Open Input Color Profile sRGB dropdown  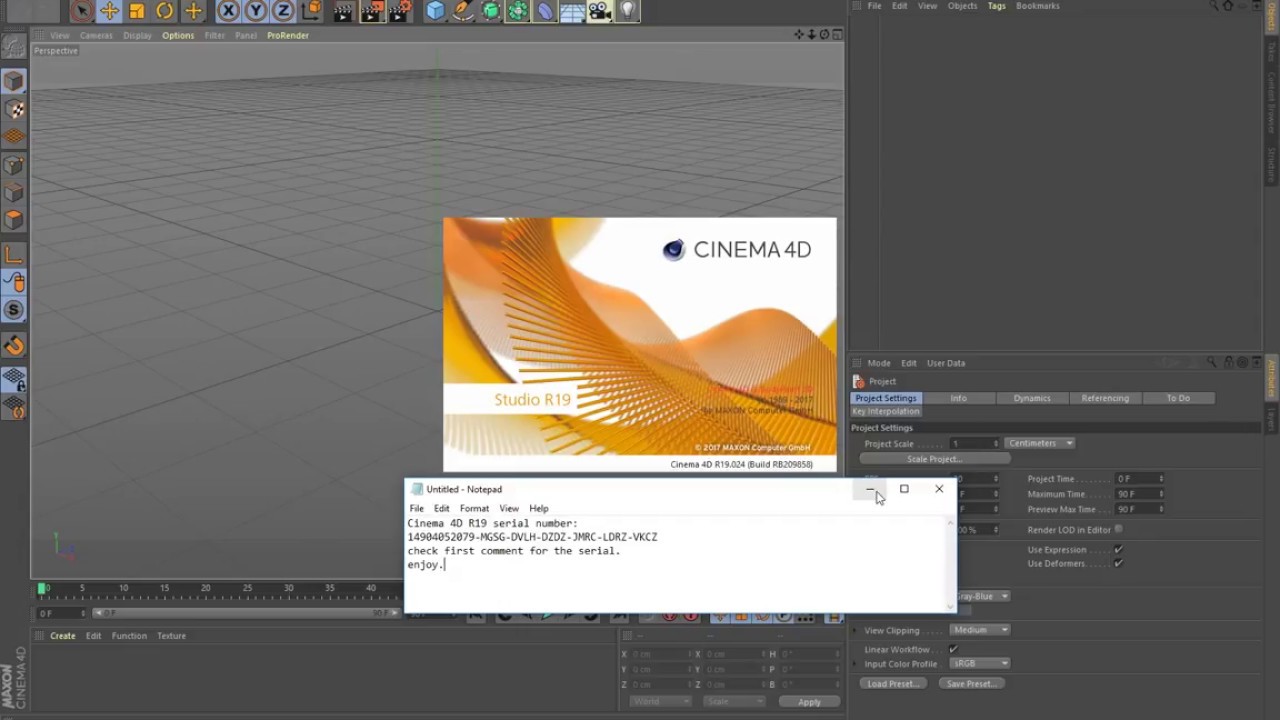(979, 663)
